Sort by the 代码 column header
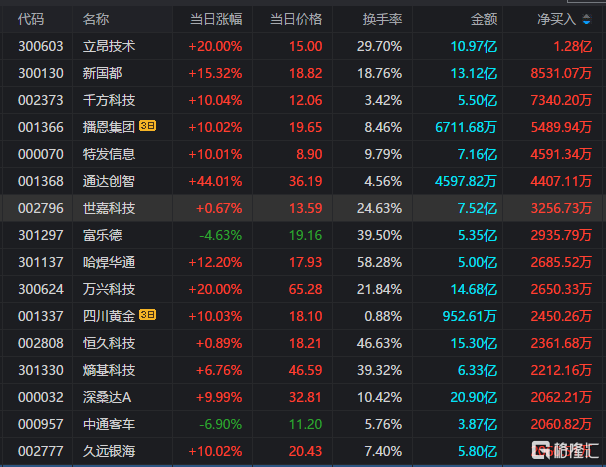606x467 pixels. [31, 19]
